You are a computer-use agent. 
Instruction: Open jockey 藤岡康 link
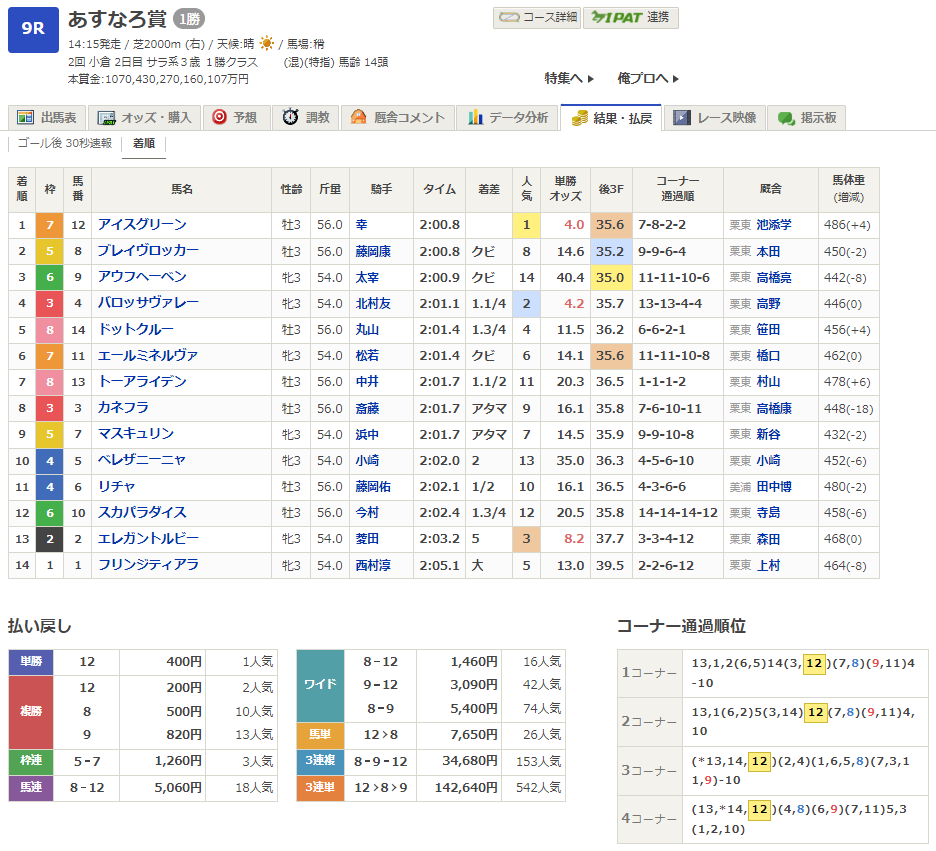pyautogui.click(x=373, y=251)
